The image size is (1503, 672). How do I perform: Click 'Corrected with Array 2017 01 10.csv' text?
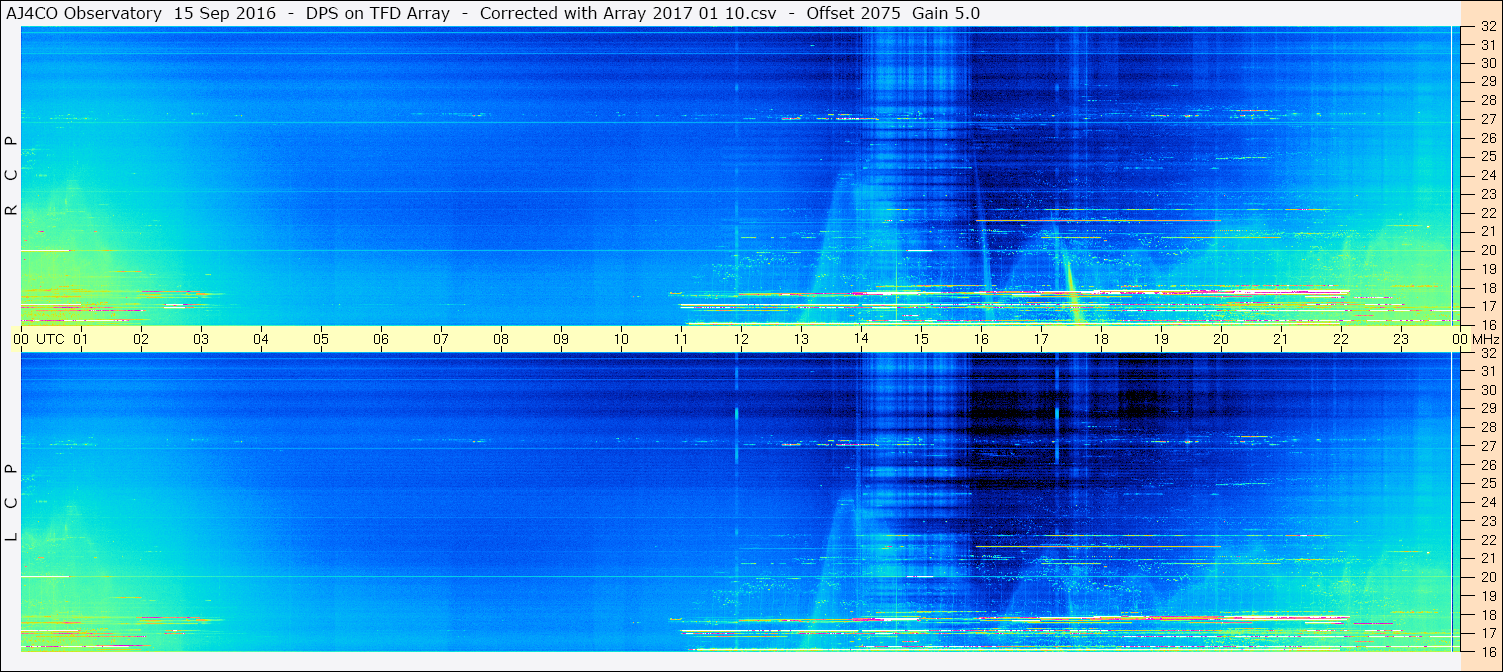(628, 13)
